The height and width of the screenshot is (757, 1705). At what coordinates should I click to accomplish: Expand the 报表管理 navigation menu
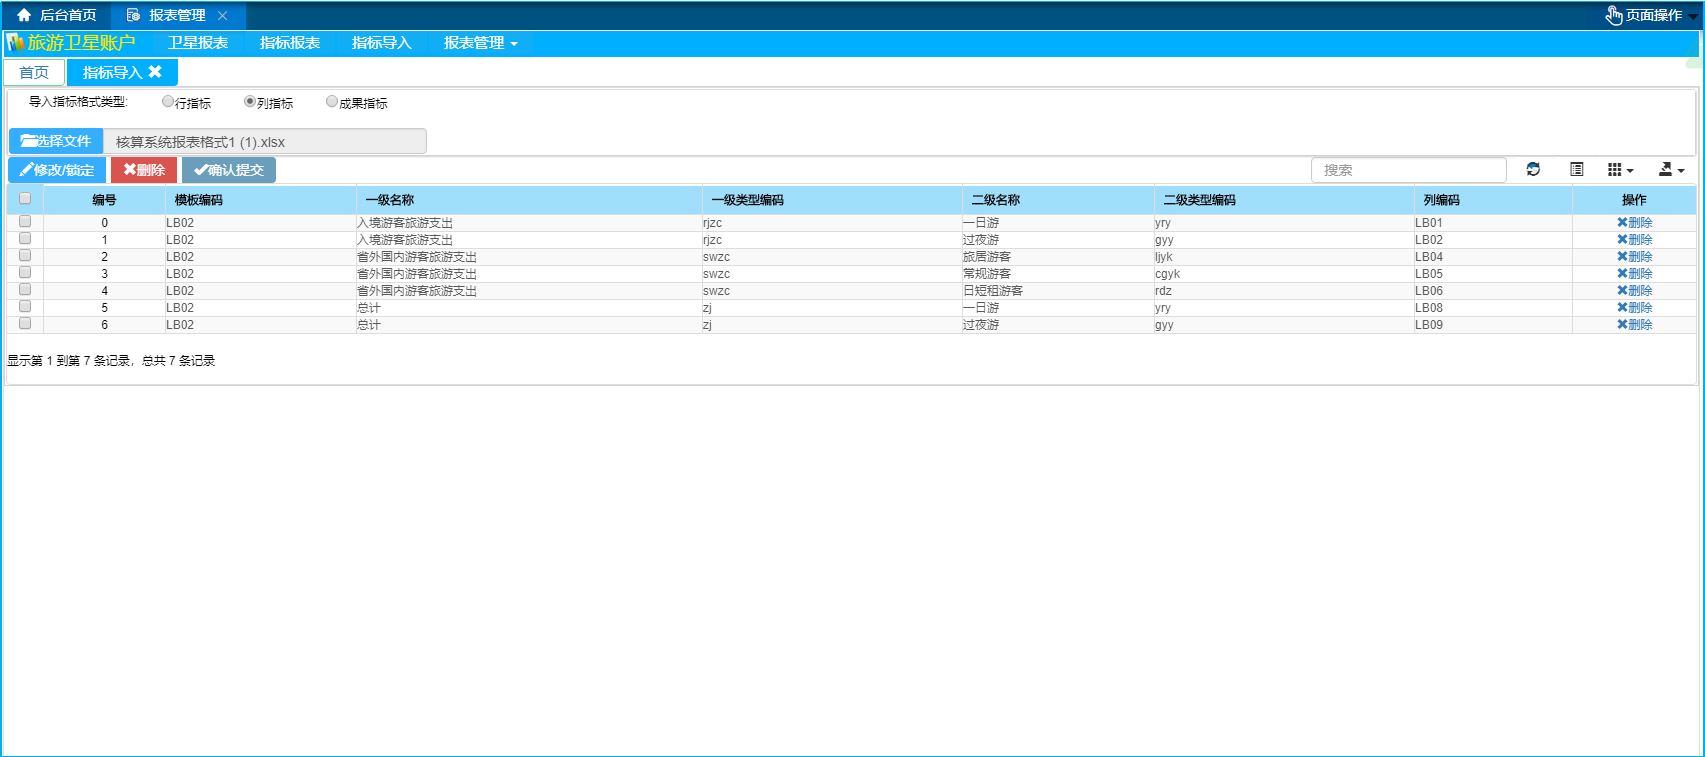480,43
